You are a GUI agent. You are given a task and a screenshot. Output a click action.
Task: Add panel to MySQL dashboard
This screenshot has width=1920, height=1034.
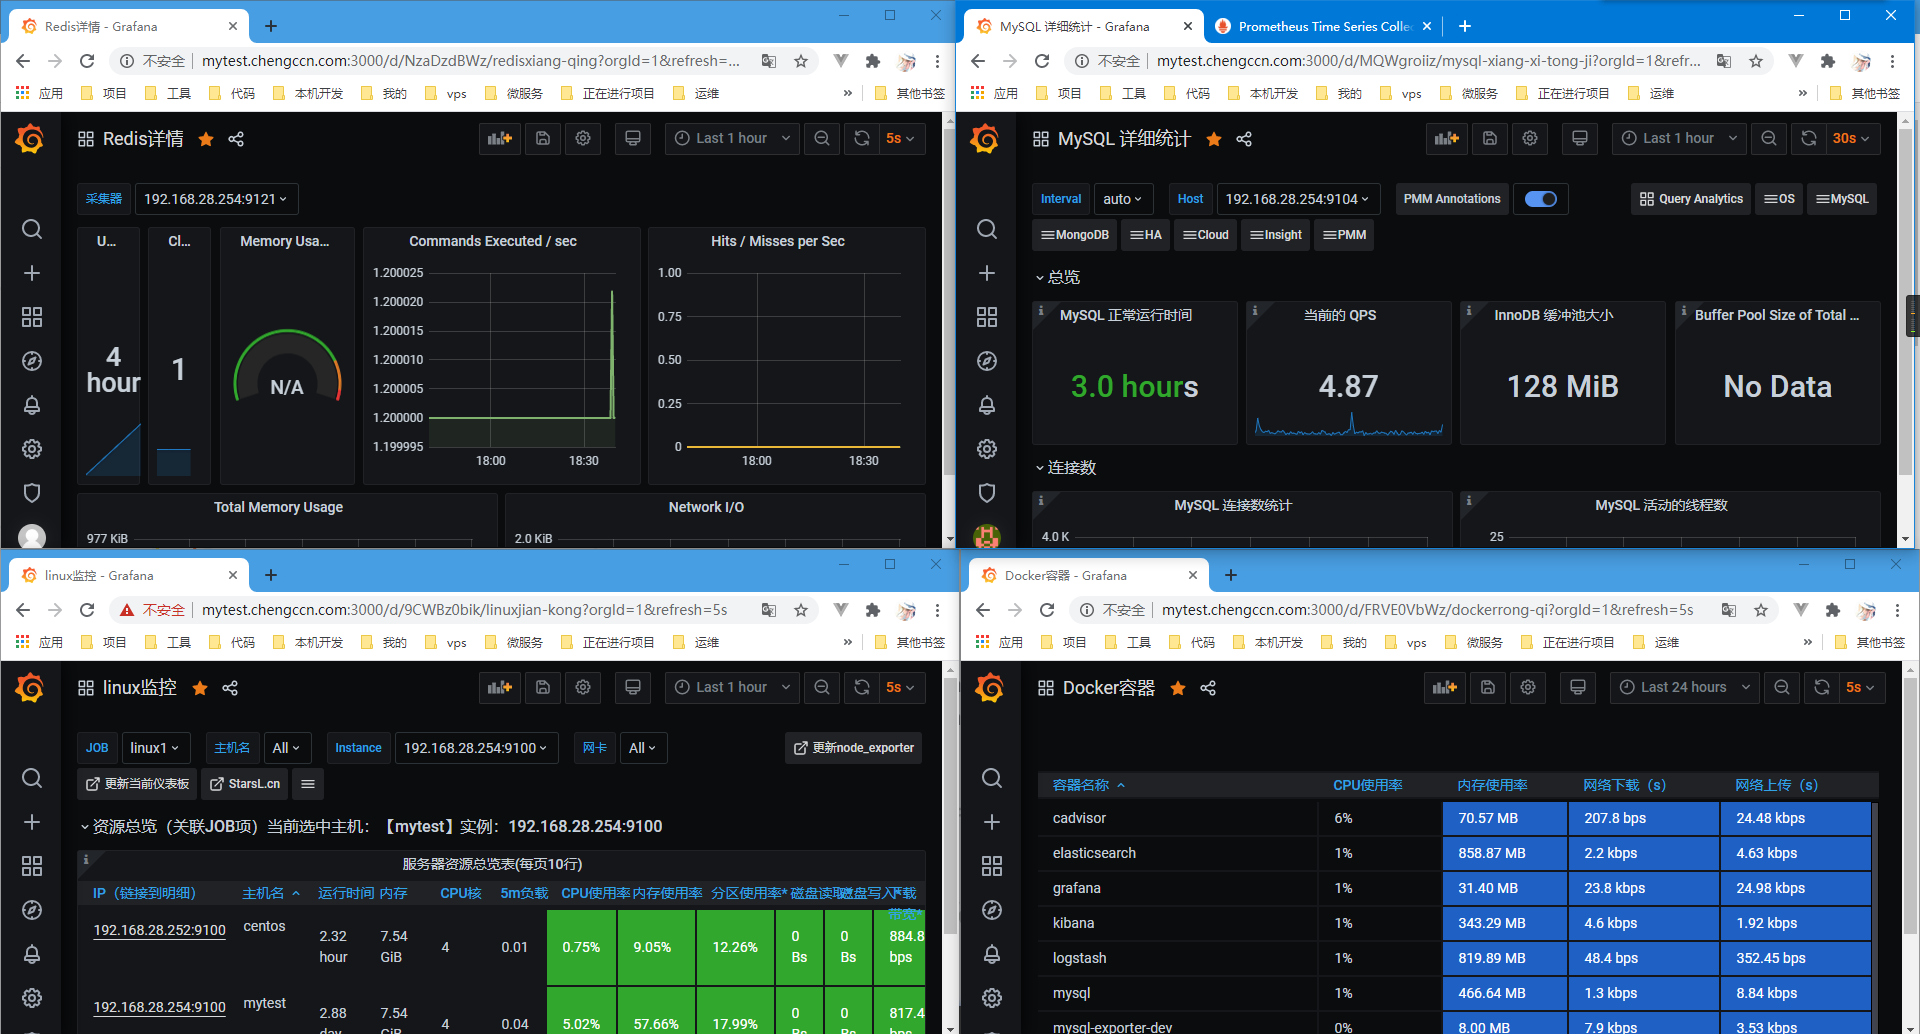pos(1447,139)
